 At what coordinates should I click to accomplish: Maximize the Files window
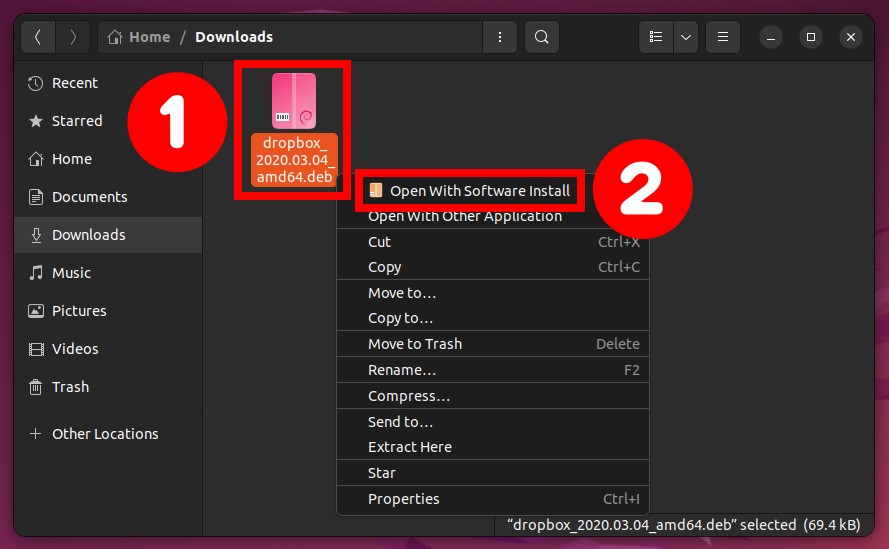[811, 37]
